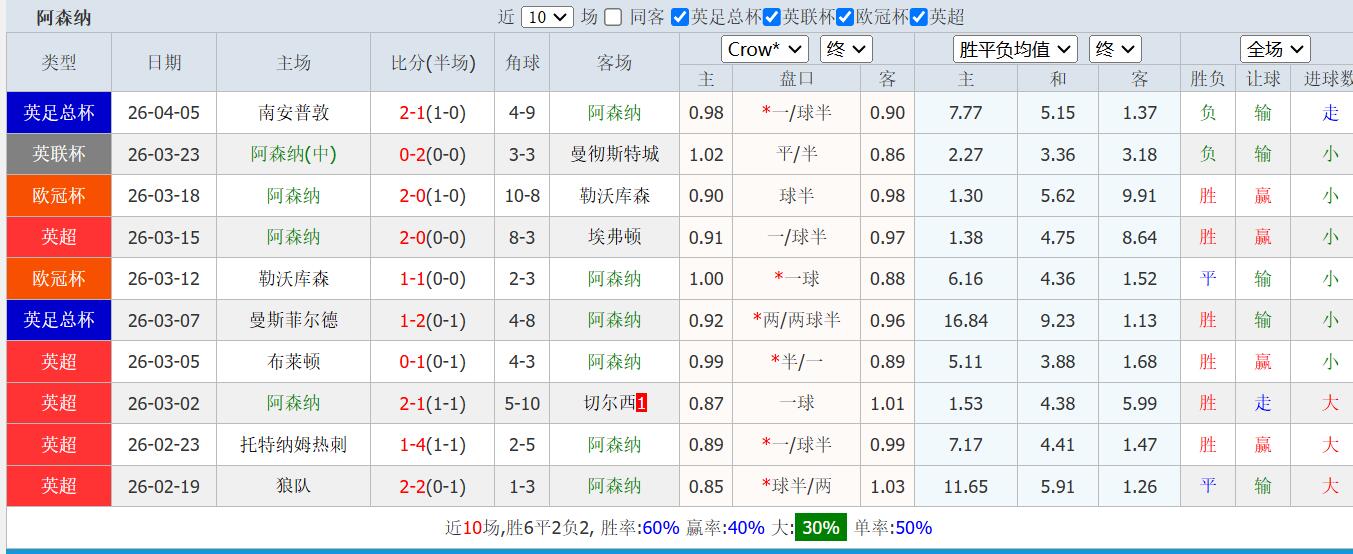
Task: Click the 类型 column header
Action: (59, 63)
